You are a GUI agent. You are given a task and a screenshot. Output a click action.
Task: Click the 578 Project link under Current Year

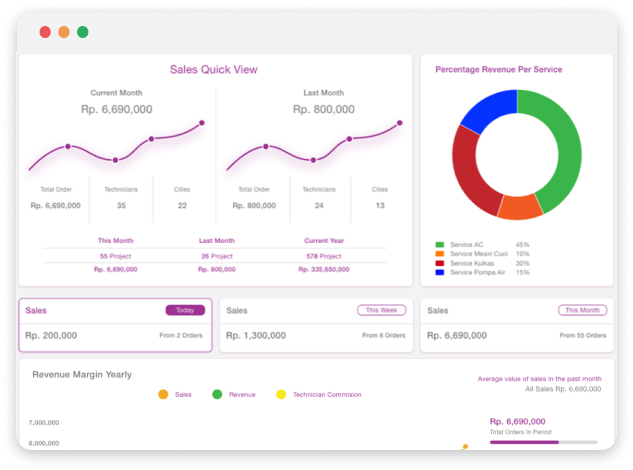[323, 255]
